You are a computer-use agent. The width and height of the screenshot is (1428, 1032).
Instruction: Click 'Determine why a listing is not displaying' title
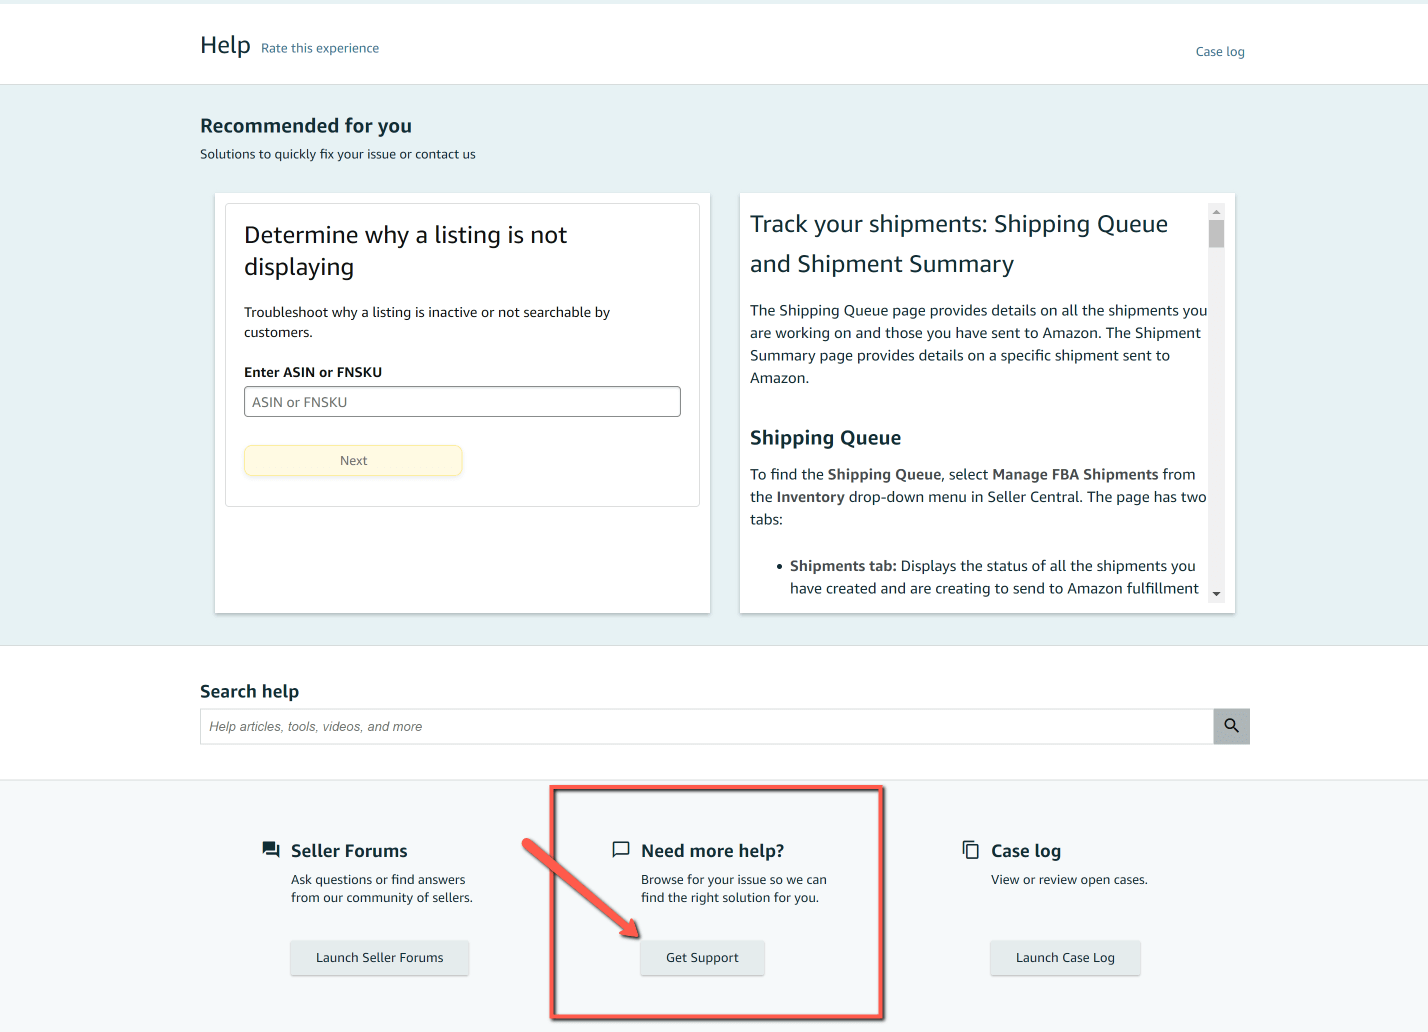405,251
